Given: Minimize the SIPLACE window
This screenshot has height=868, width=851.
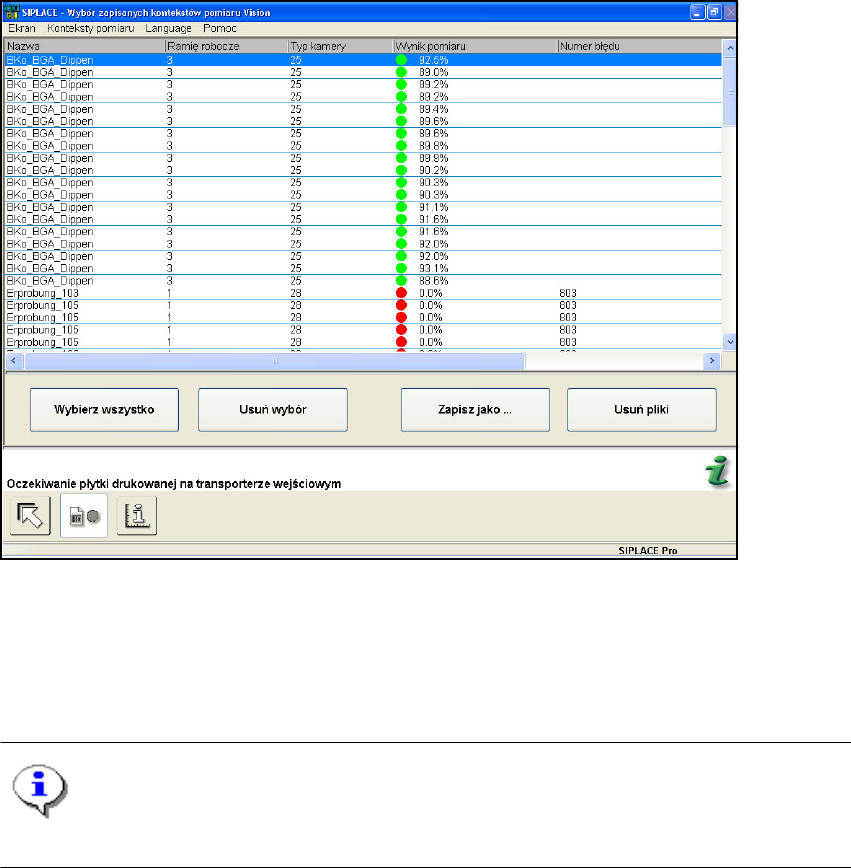Looking at the screenshot, I should 698,12.
